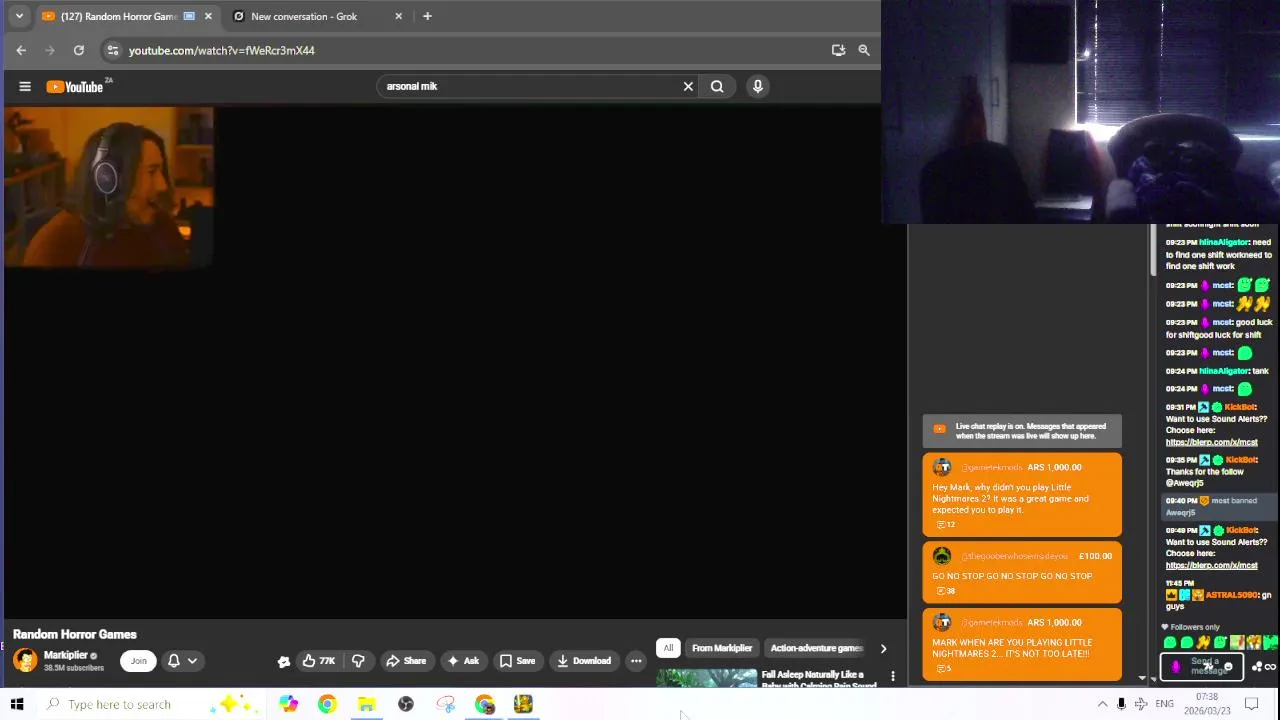
Task: Open the clock showing 07:38
Action: click(1207, 704)
